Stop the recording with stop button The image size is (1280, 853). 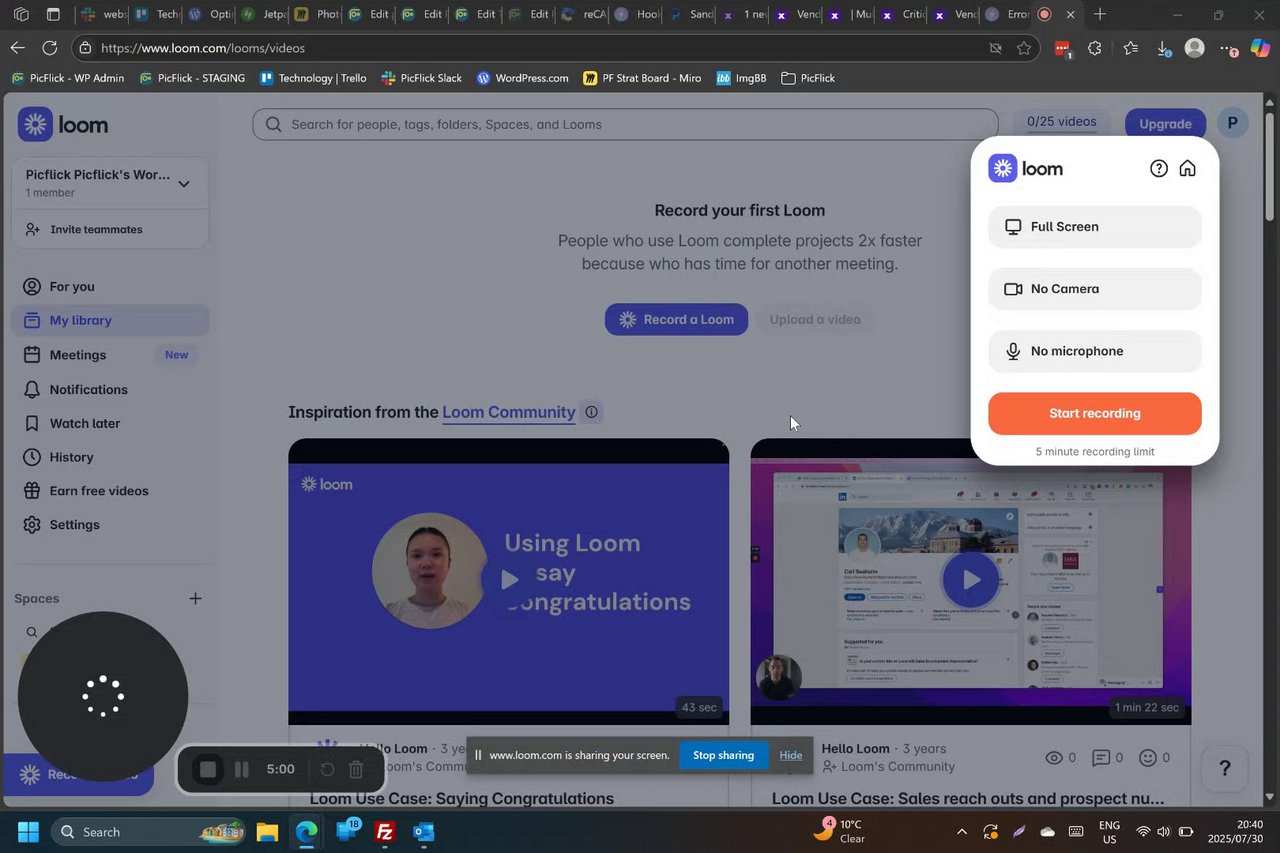tap(208, 770)
